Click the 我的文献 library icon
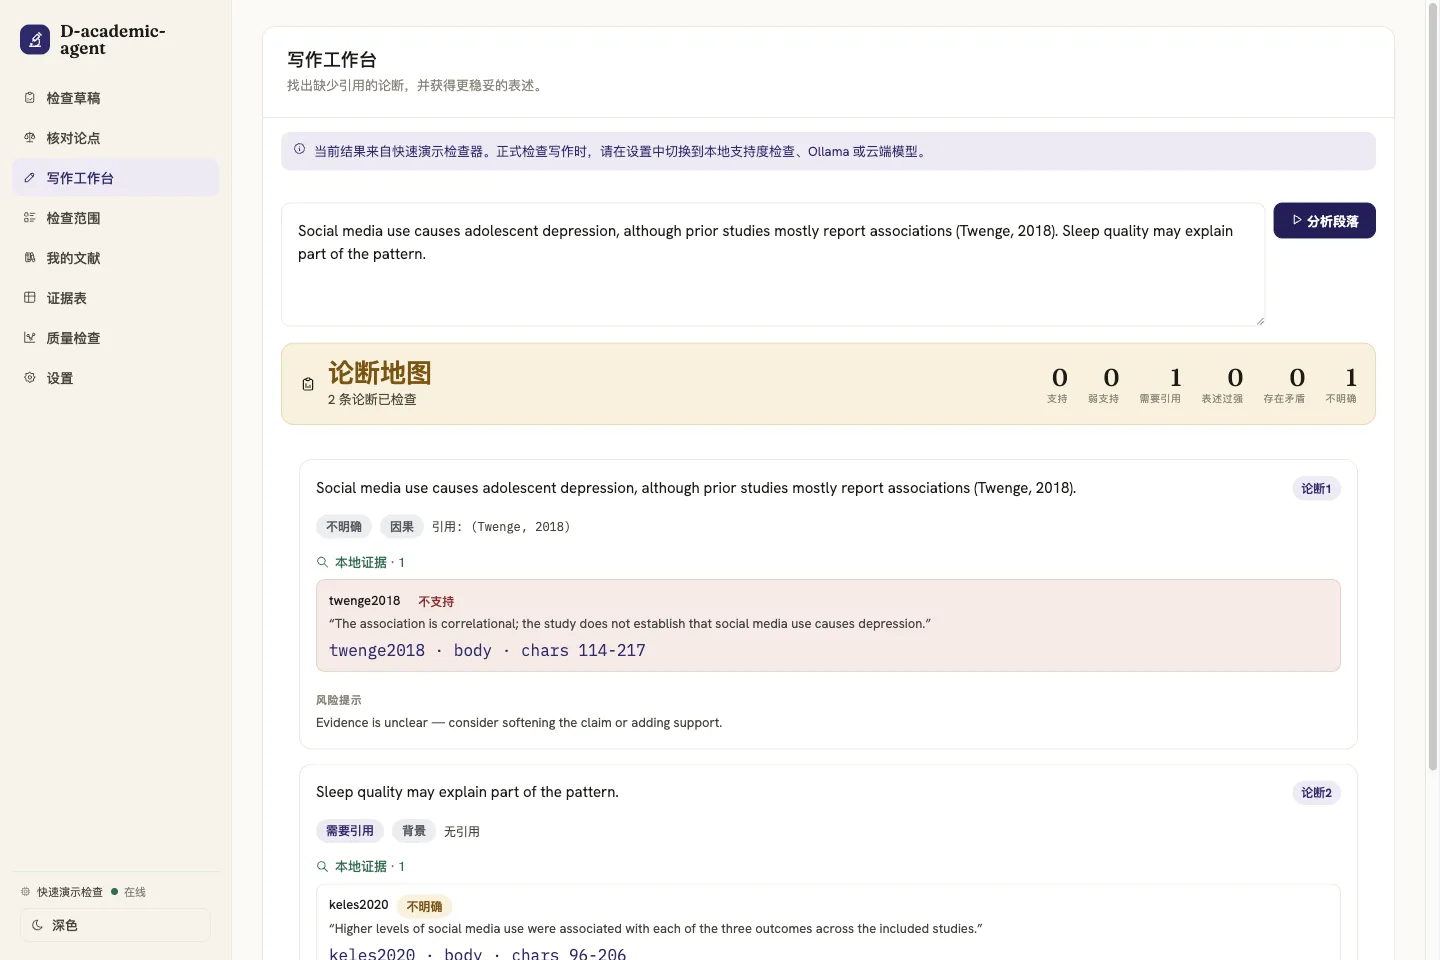Screen dimensions: 1440x960 pos(30,258)
